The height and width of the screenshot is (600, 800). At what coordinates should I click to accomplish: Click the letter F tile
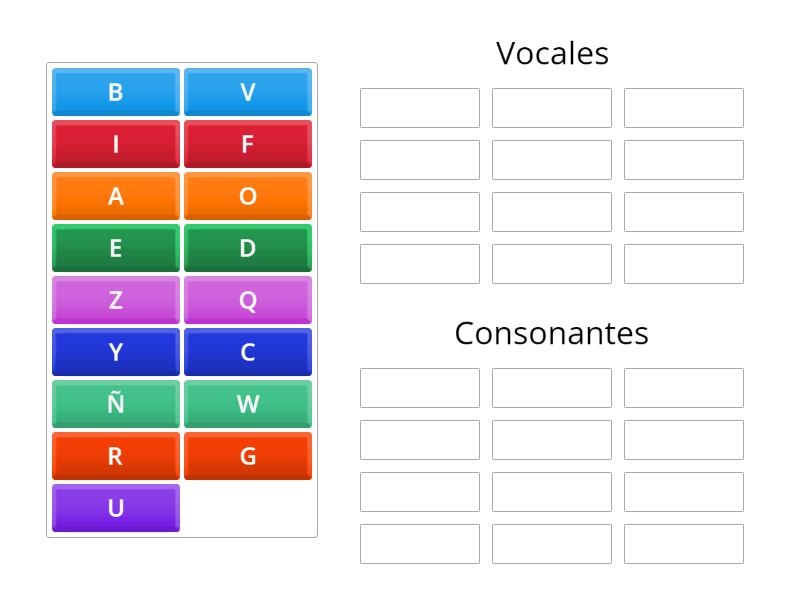248,144
